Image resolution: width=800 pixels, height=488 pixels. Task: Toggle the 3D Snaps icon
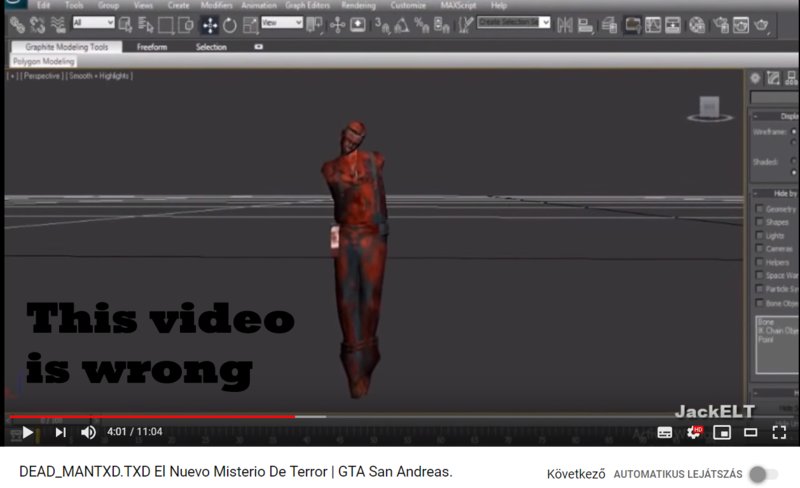click(382, 25)
